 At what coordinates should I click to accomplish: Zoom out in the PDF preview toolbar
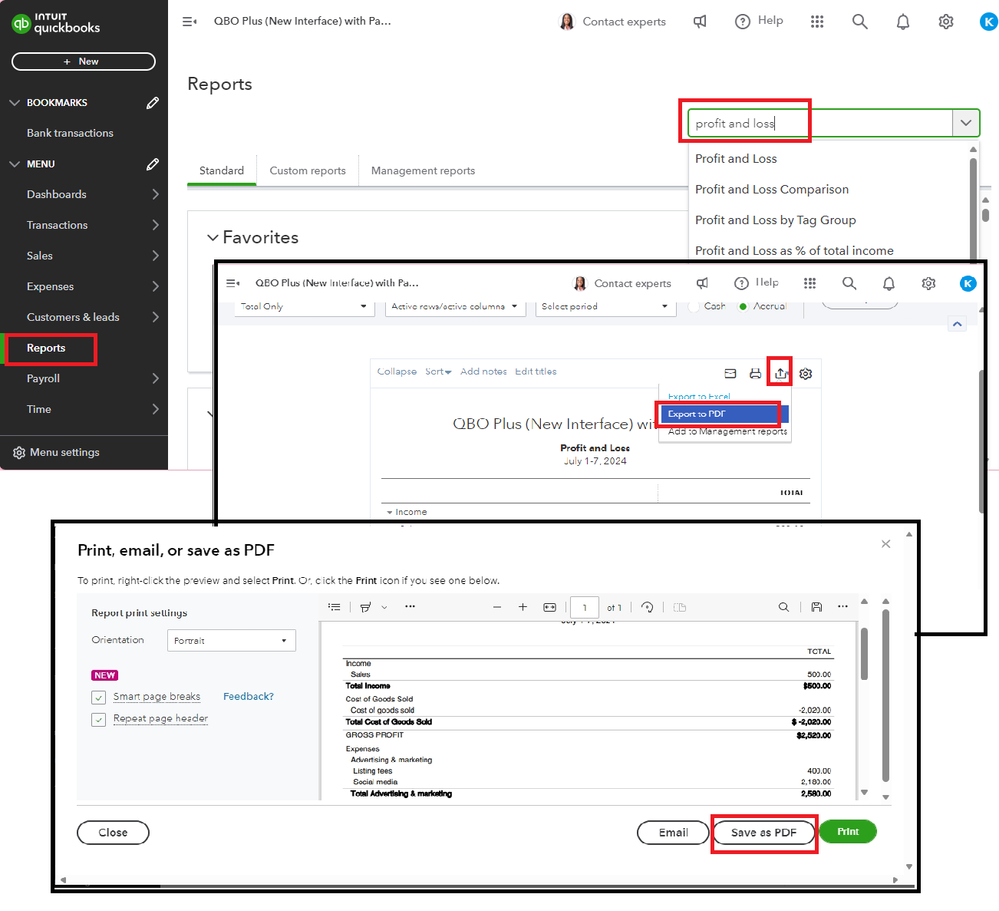point(497,607)
